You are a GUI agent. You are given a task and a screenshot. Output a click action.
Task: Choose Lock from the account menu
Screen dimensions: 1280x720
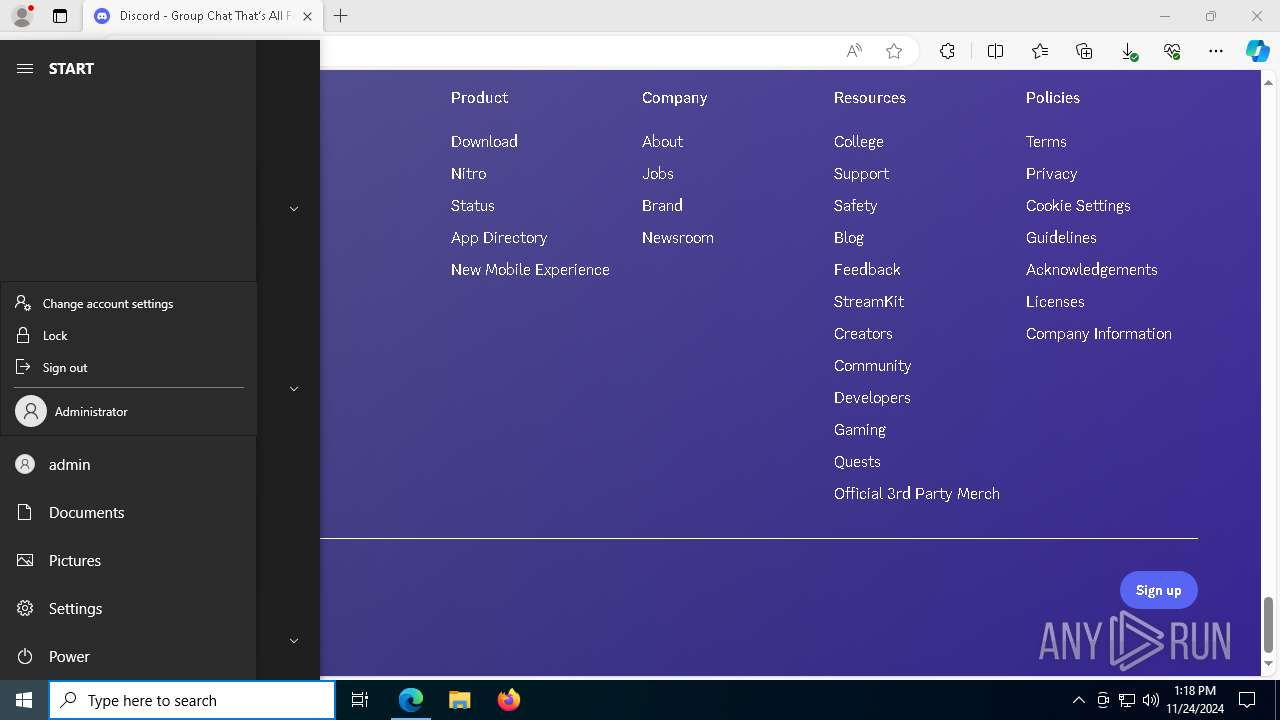[129, 335]
